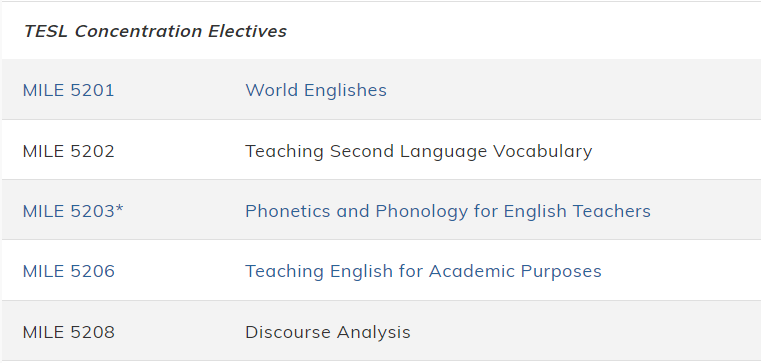Open the World Englishes course link
Screen dimensions: 761x363
pos(316,90)
